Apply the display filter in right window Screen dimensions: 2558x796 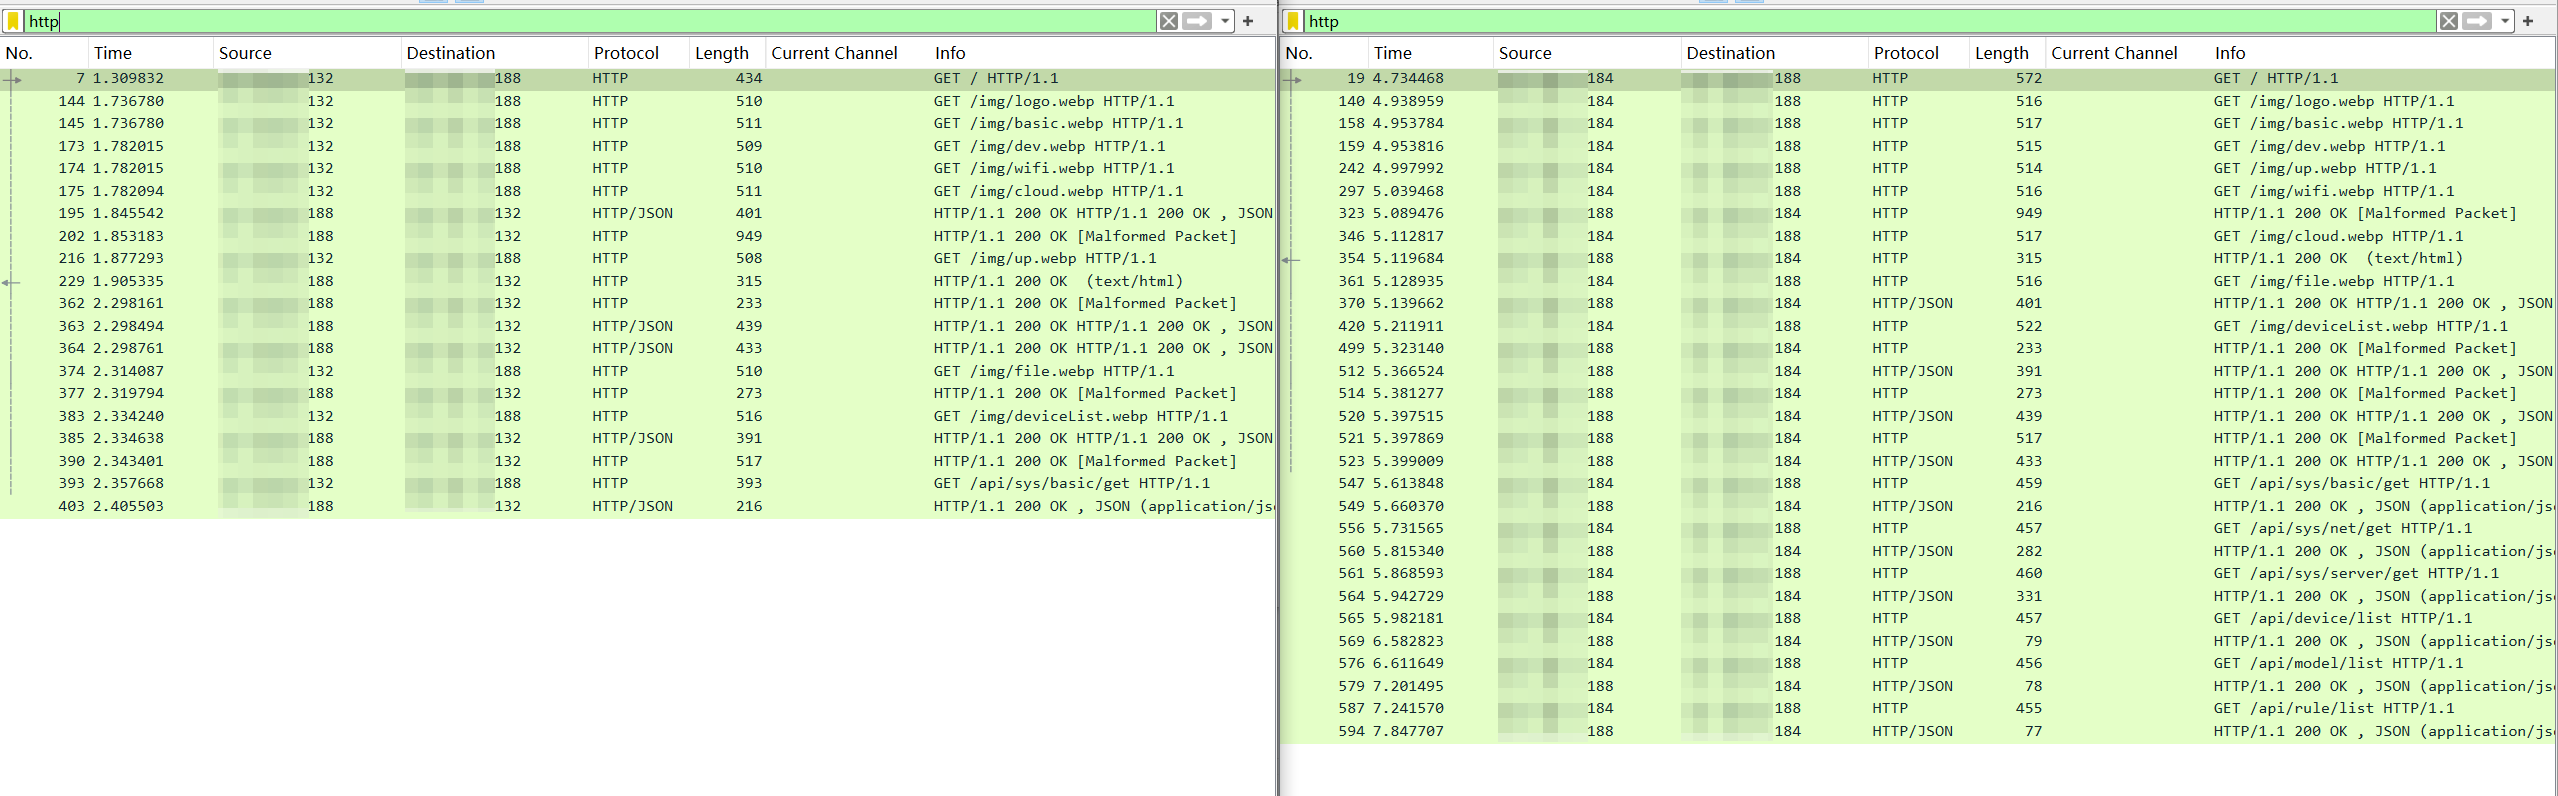click(x=2477, y=21)
